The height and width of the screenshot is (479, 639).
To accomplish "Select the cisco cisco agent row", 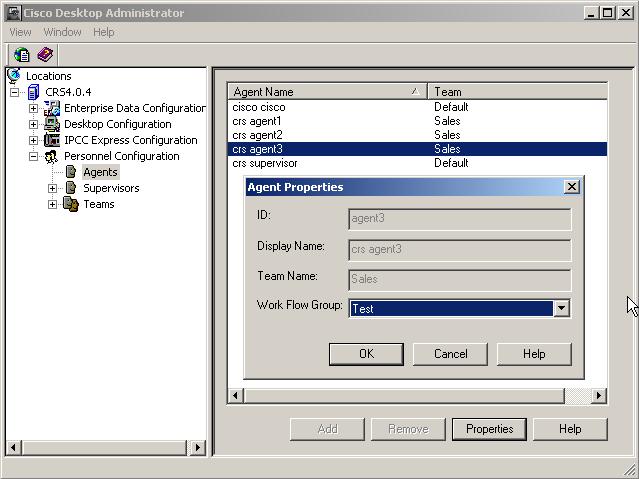I will click(x=417, y=107).
